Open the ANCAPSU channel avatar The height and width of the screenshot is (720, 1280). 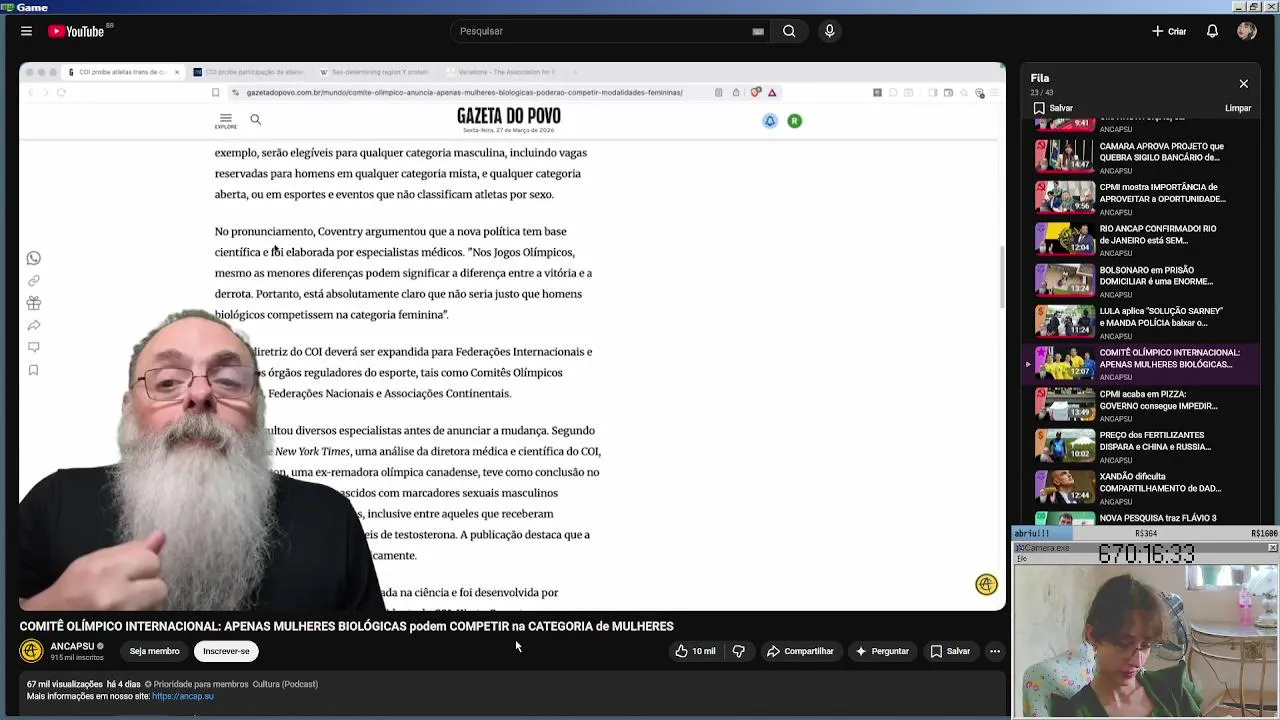31,651
